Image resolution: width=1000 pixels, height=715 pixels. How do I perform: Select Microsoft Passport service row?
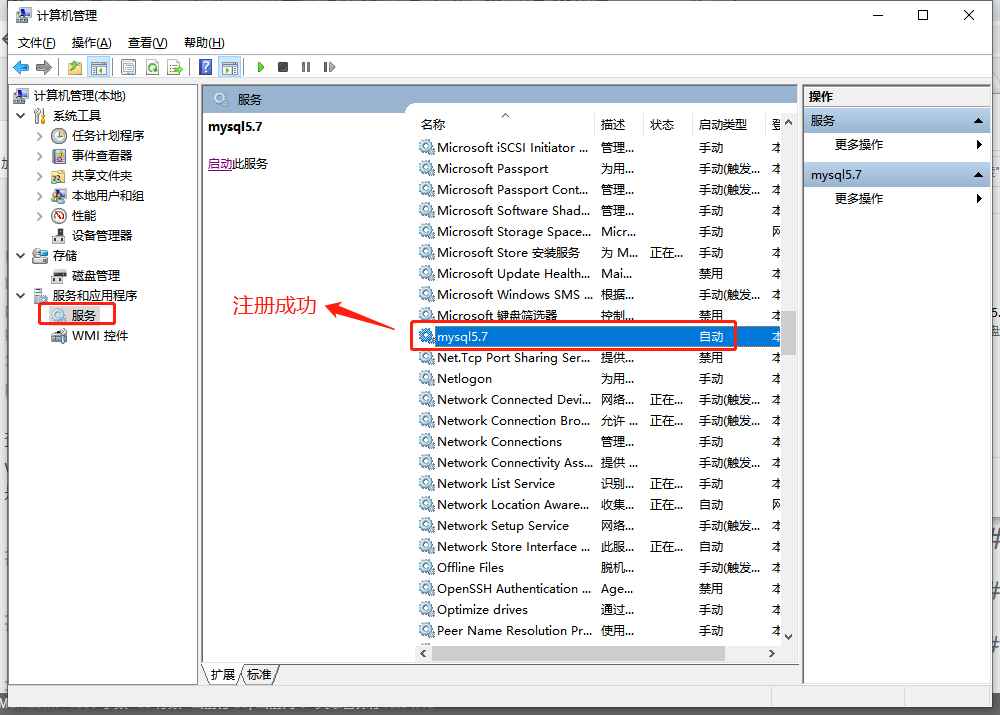(x=599, y=168)
